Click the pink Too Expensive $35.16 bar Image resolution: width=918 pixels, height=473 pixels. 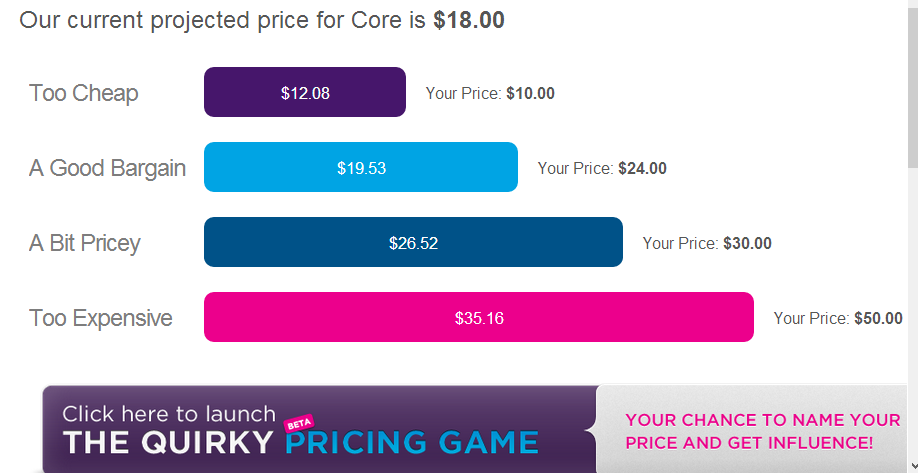pos(479,317)
